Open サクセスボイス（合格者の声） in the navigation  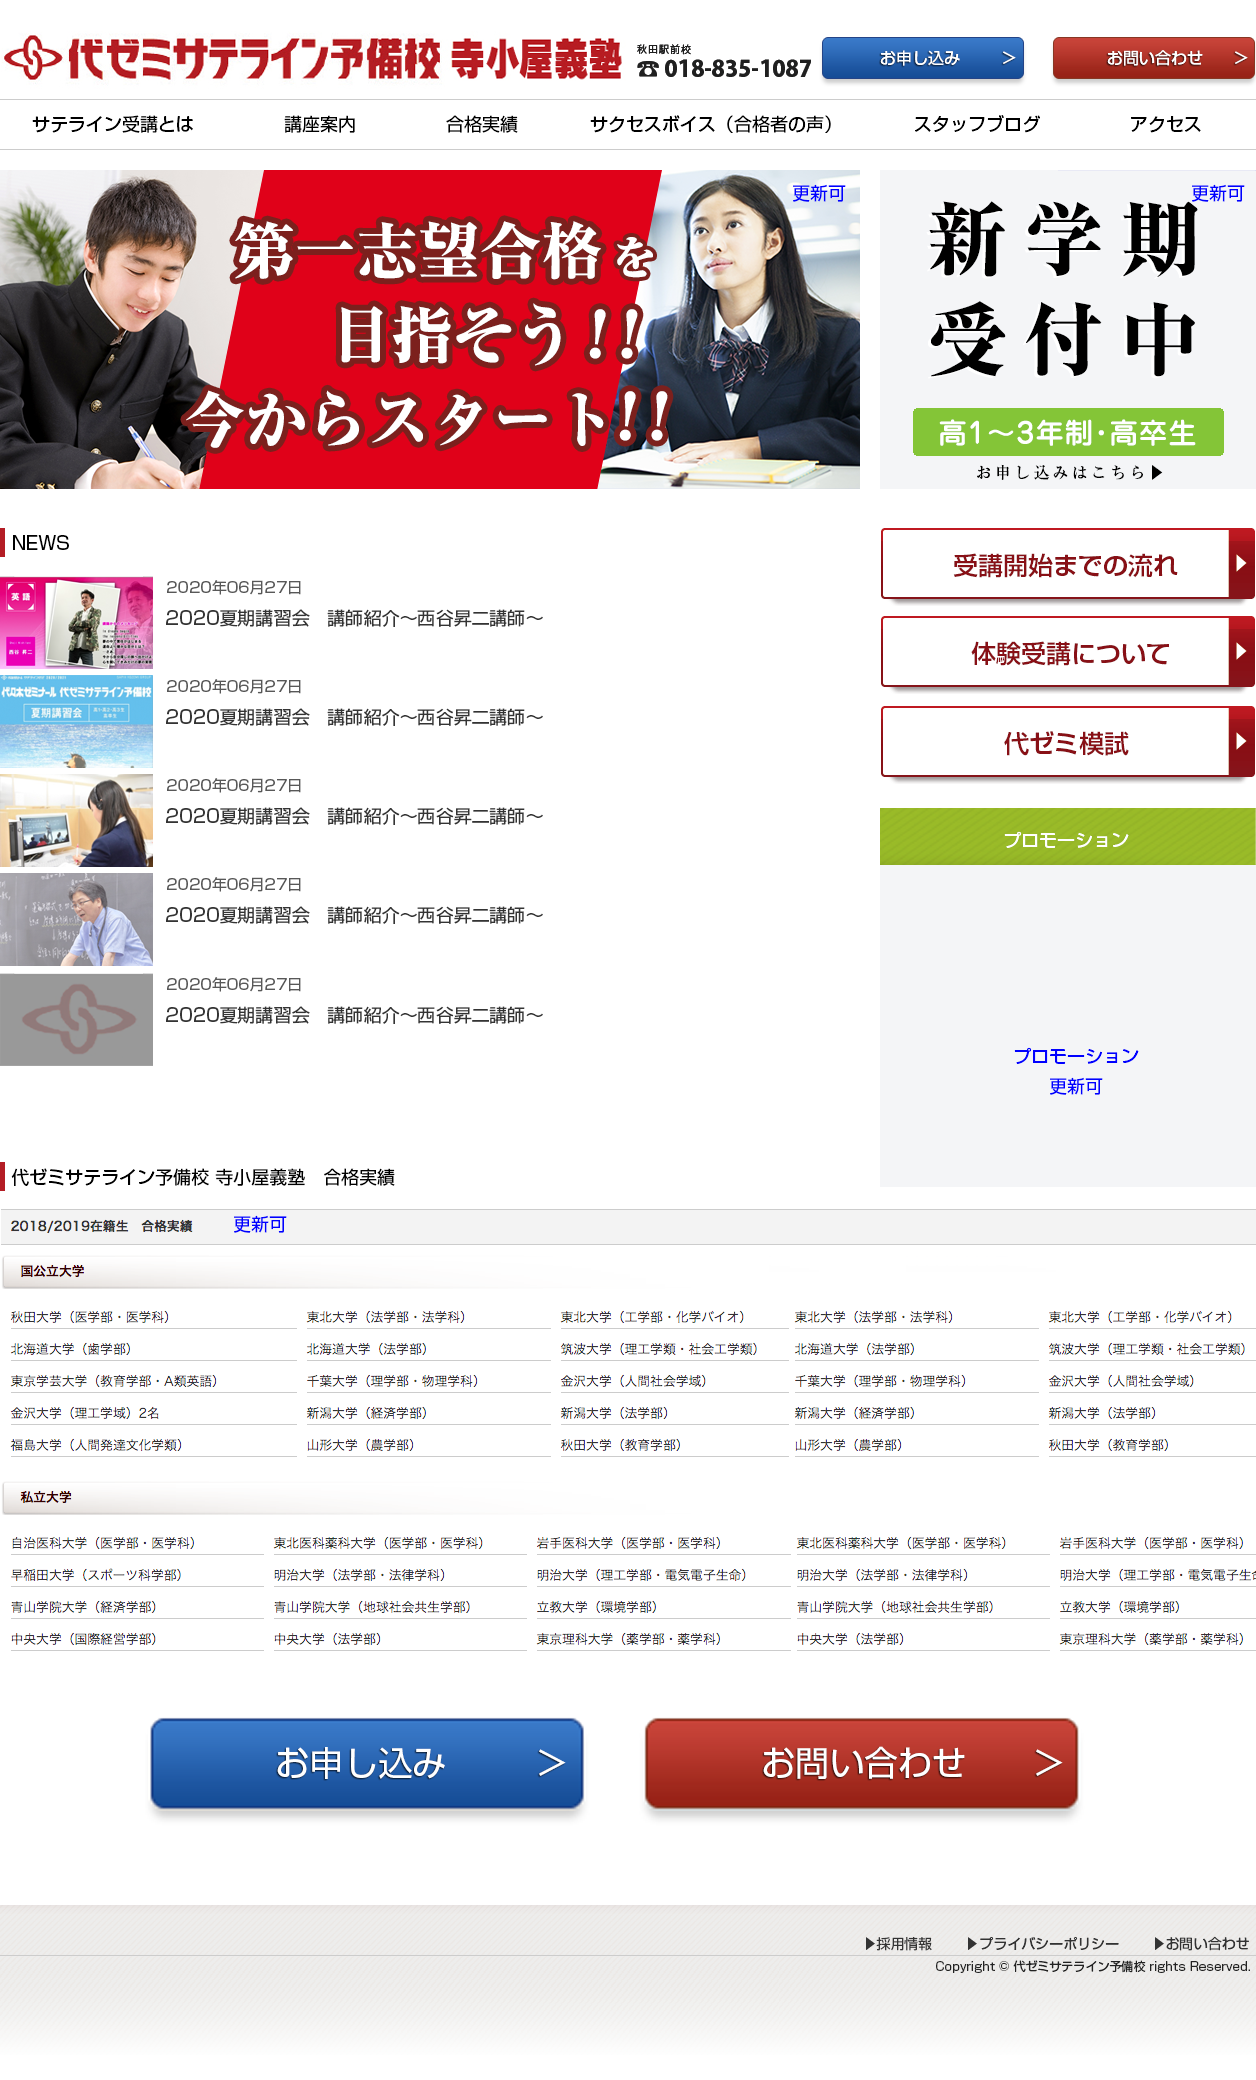point(711,124)
